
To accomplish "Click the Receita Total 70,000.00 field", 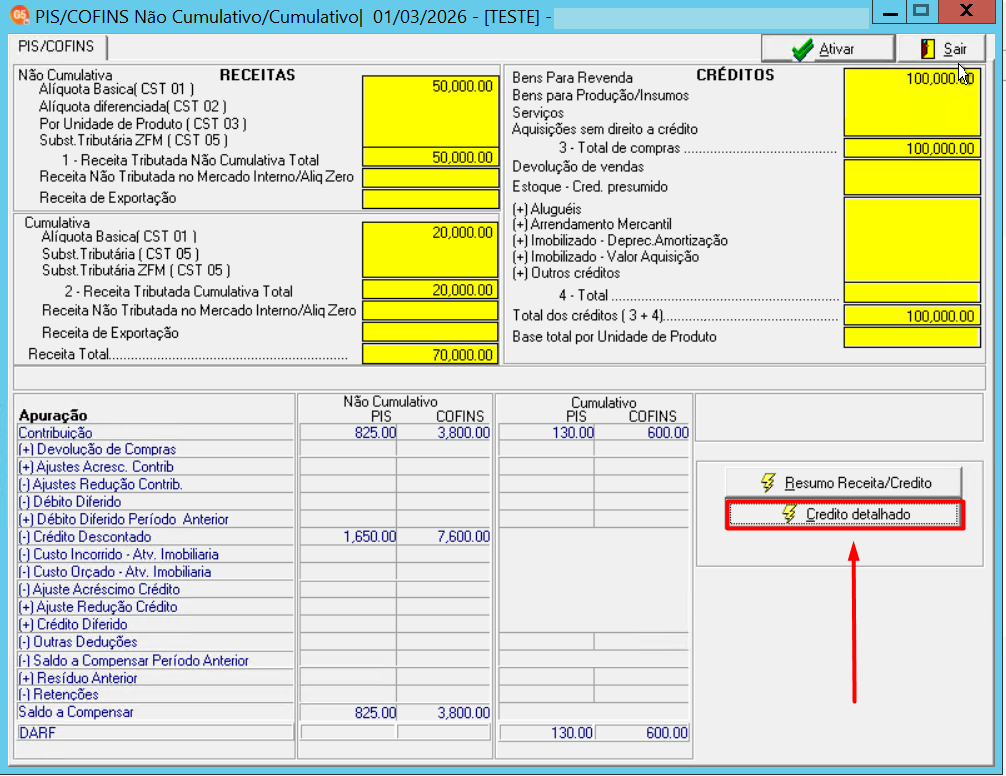I will point(431,354).
